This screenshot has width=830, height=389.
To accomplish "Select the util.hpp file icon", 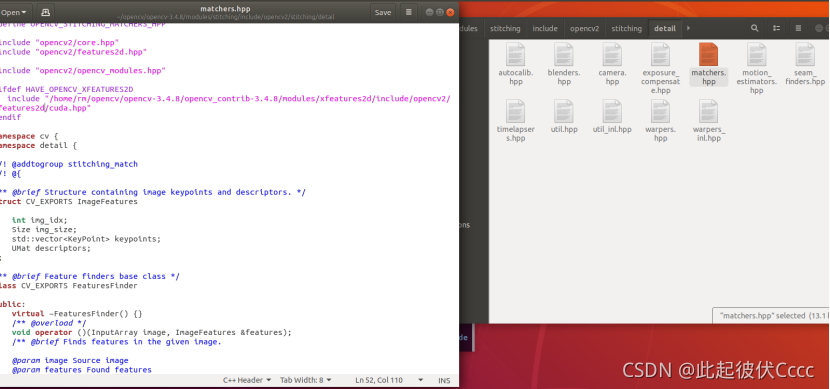I will tap(564, 111).
